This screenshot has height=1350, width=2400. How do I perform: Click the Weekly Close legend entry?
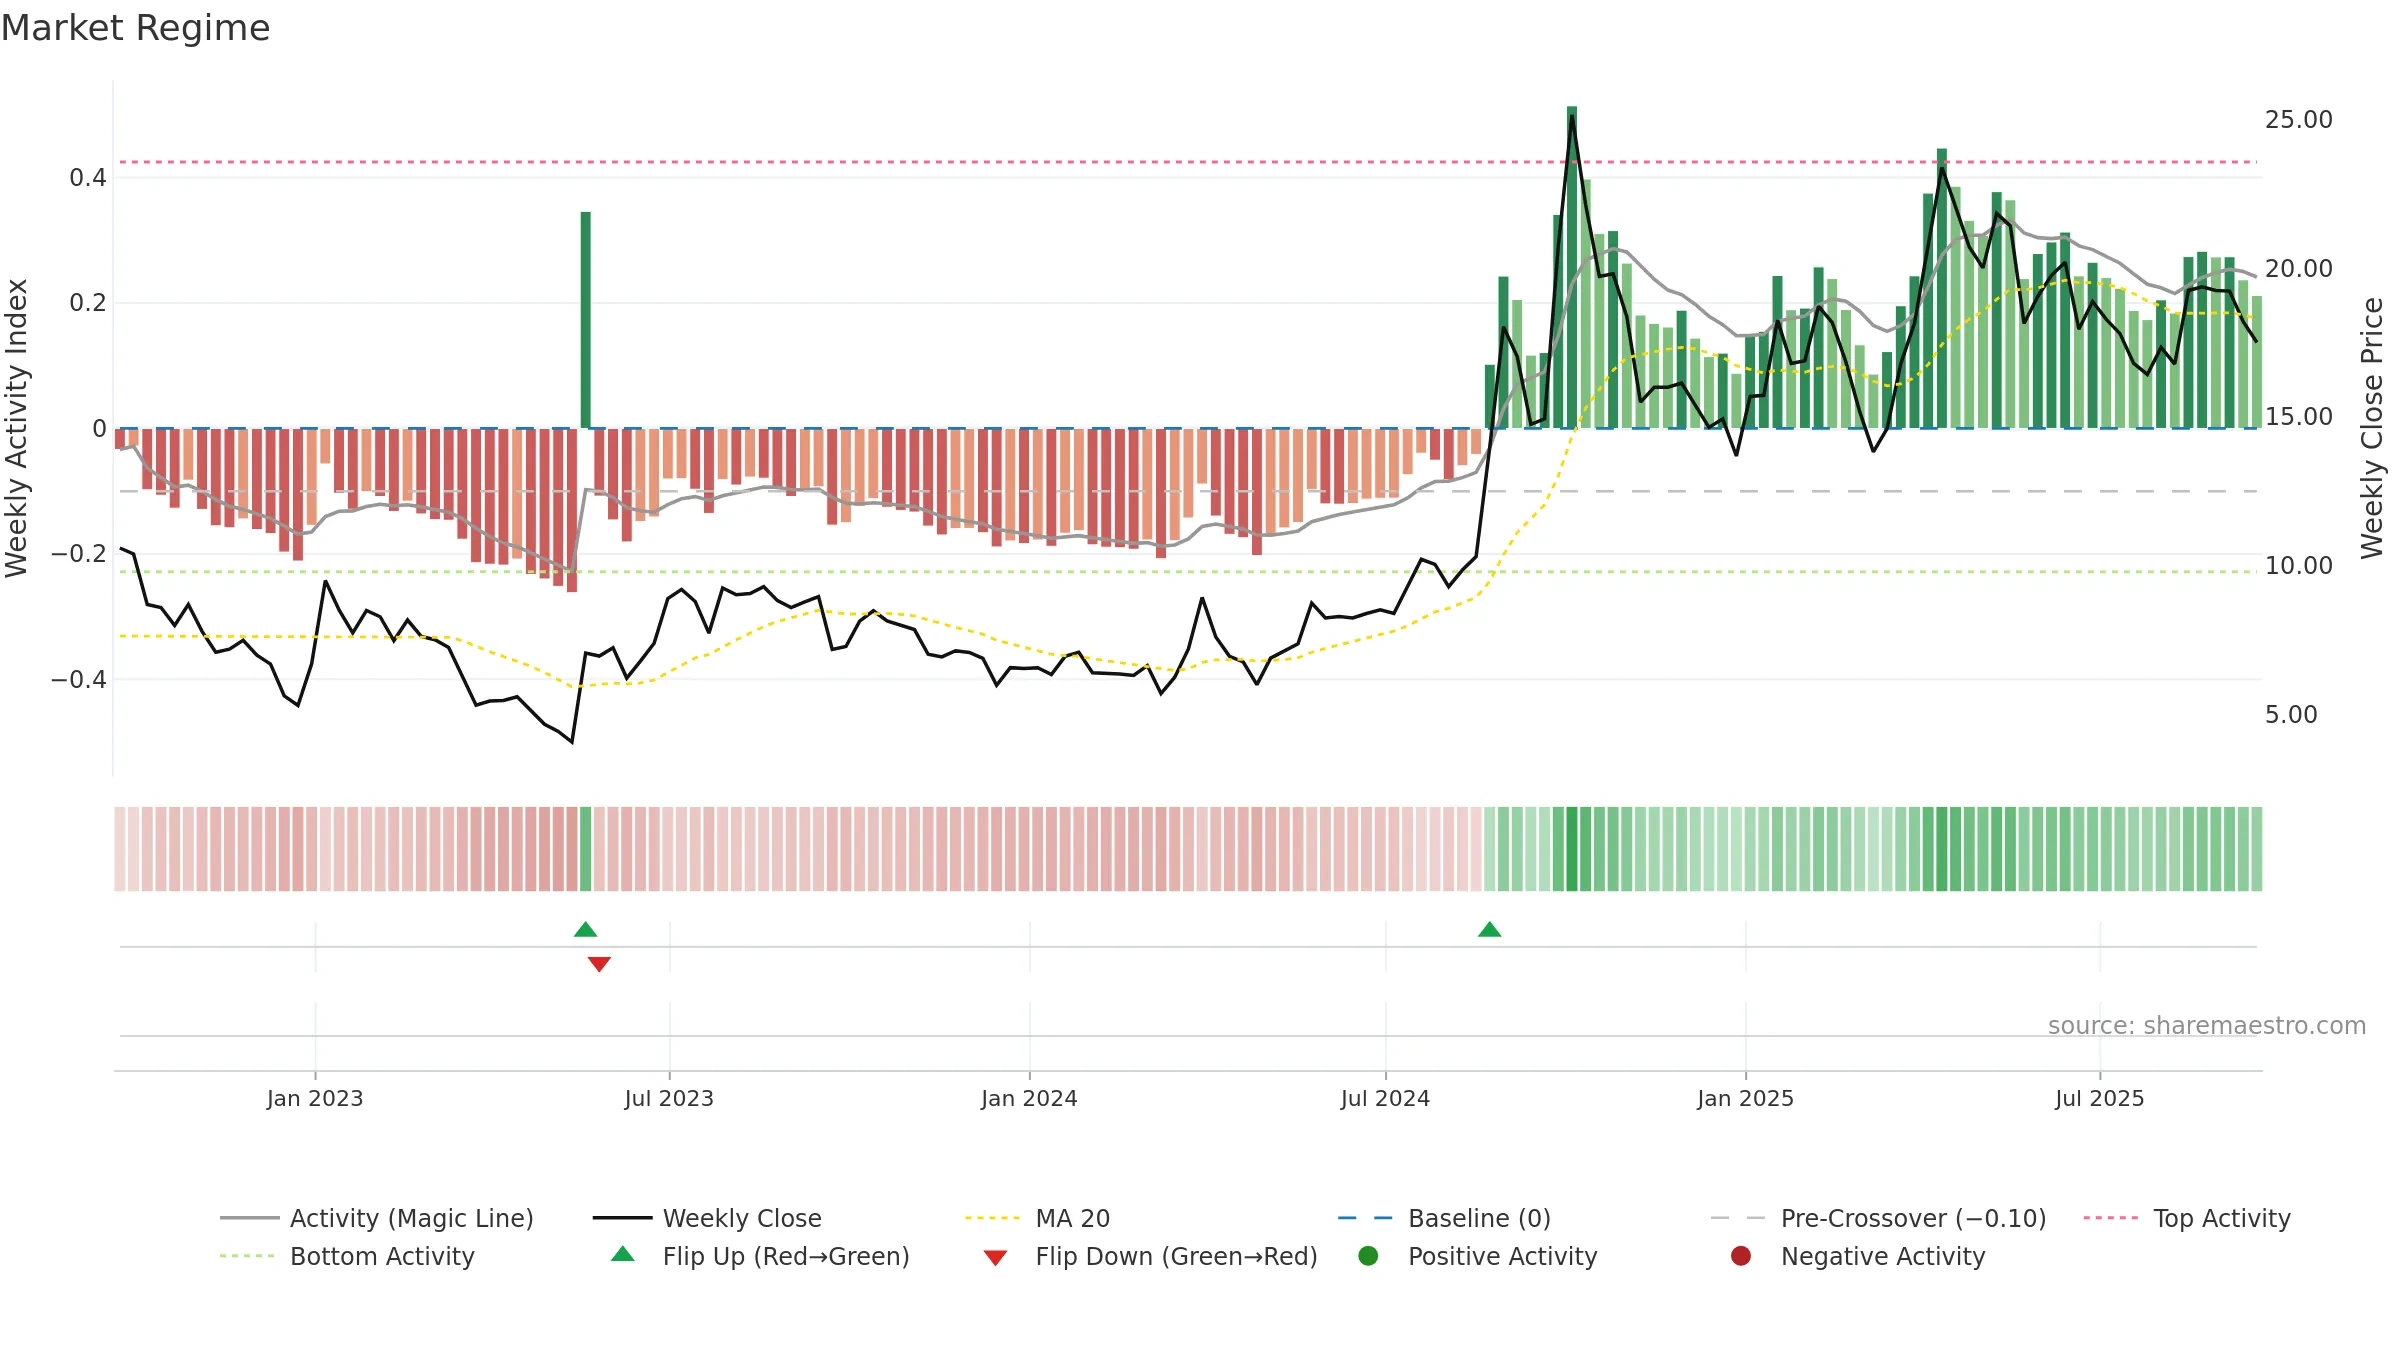click(x=707, y=1218)
